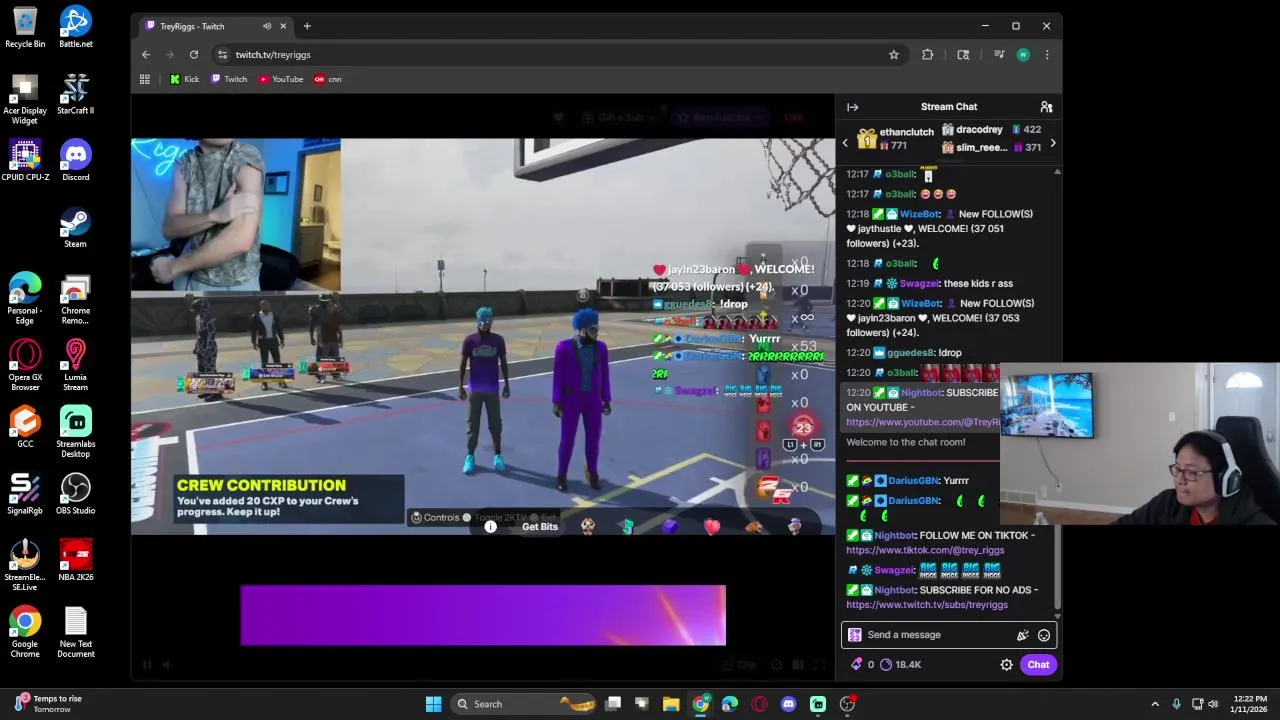The width and height of the screenshot is (1280, 720).
Task: Click the SignalRgb desktop shortcut
Action: tap(25, 494)
